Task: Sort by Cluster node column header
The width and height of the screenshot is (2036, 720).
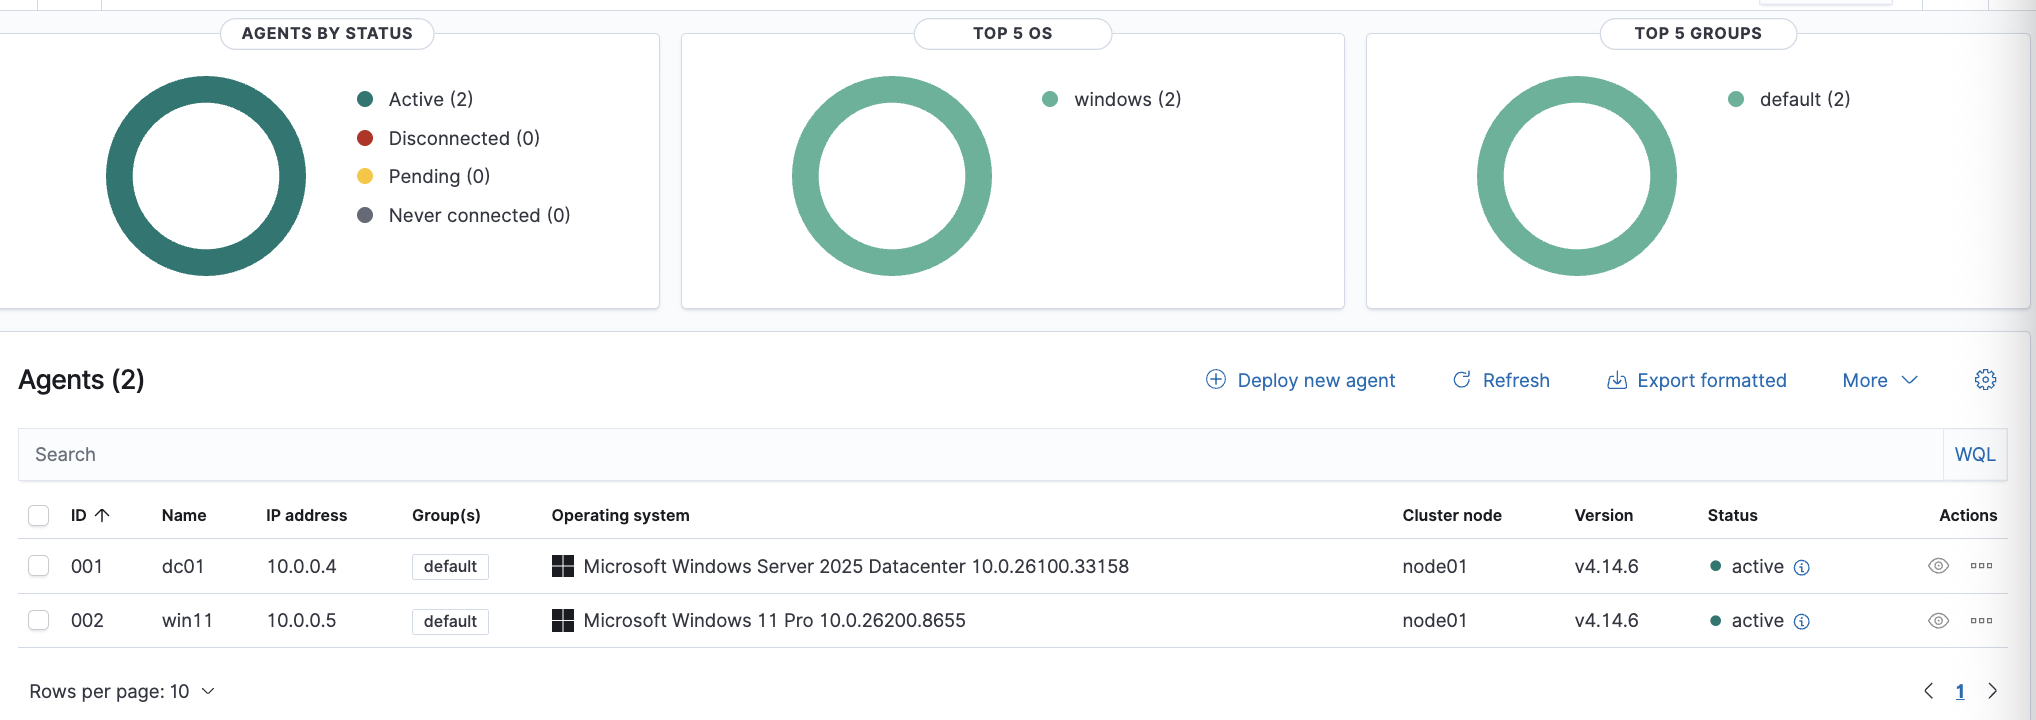Action: tap(1452, 515)
